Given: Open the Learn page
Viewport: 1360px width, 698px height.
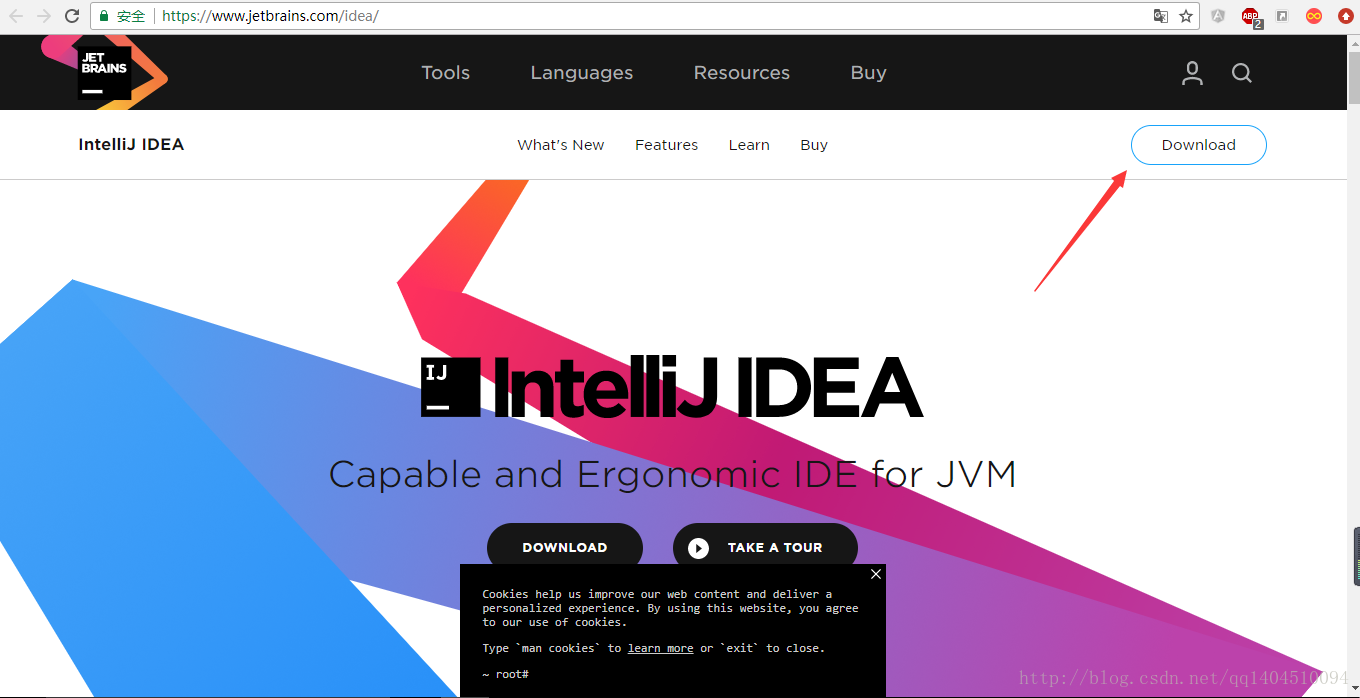Looking at the screenshot, I should coord(749,145).
